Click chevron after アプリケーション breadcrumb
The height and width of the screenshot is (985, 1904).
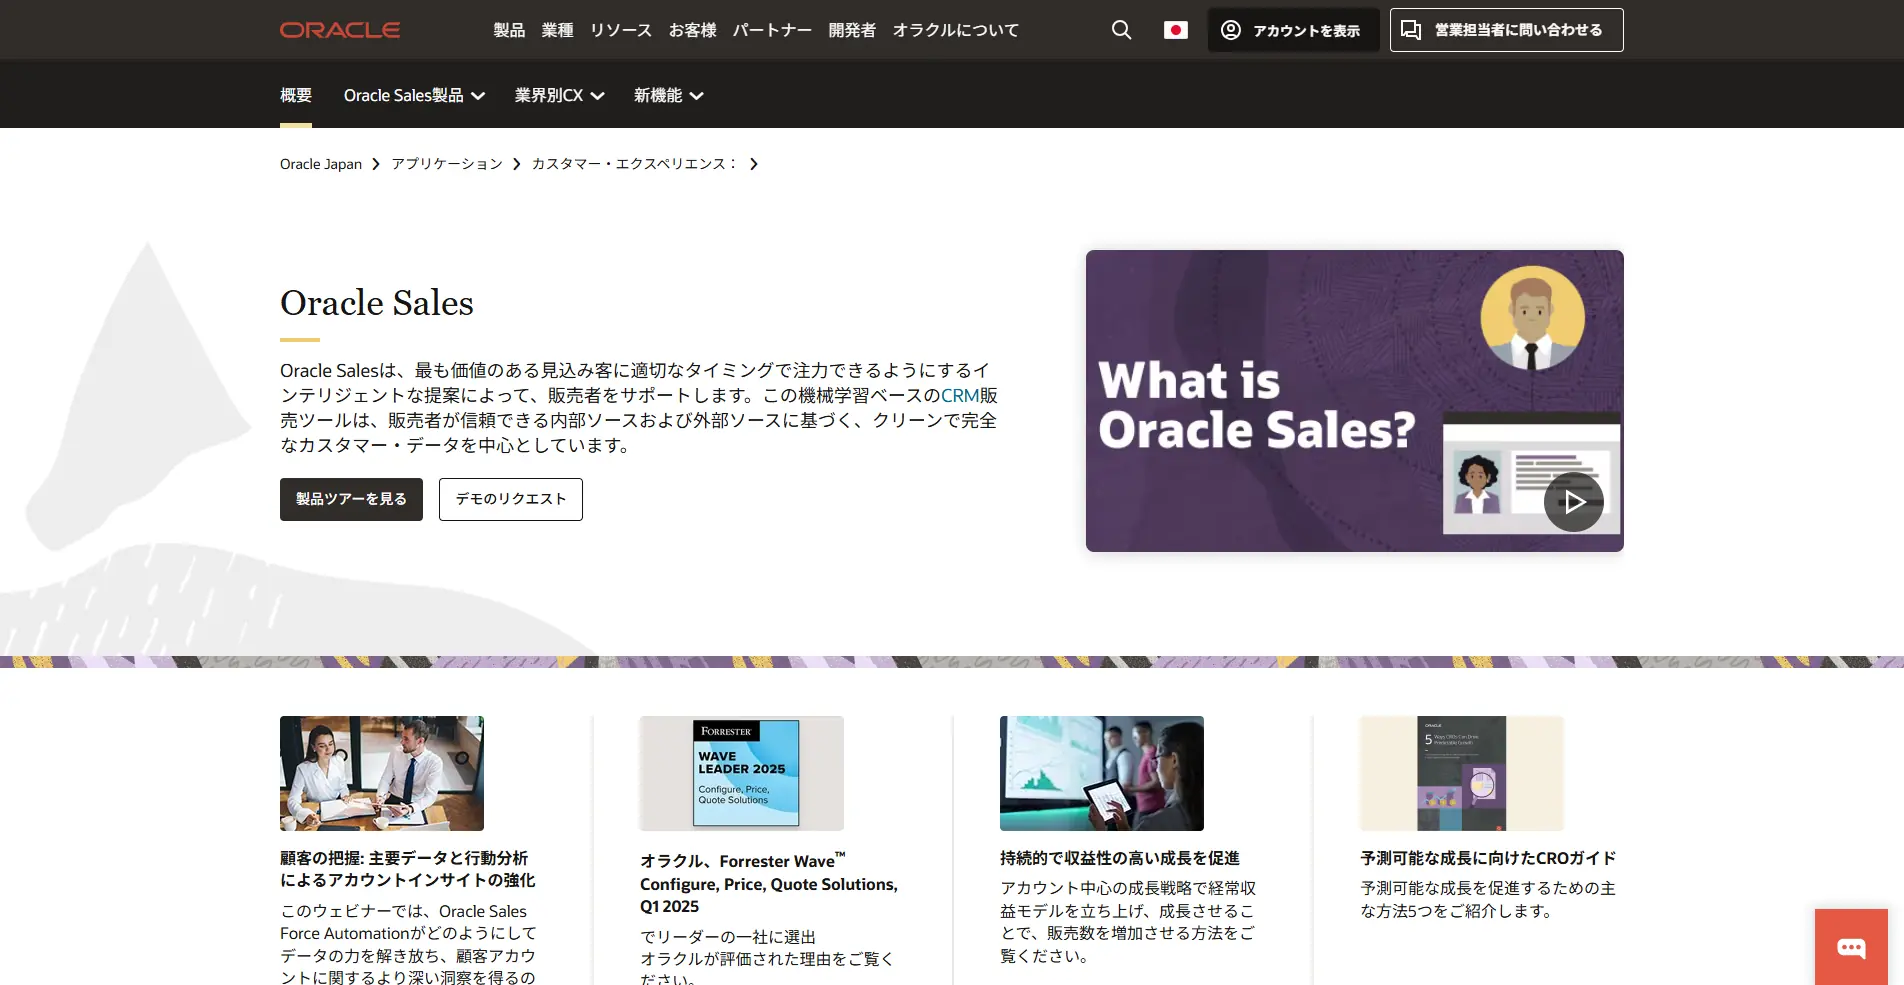click(517, 164)
